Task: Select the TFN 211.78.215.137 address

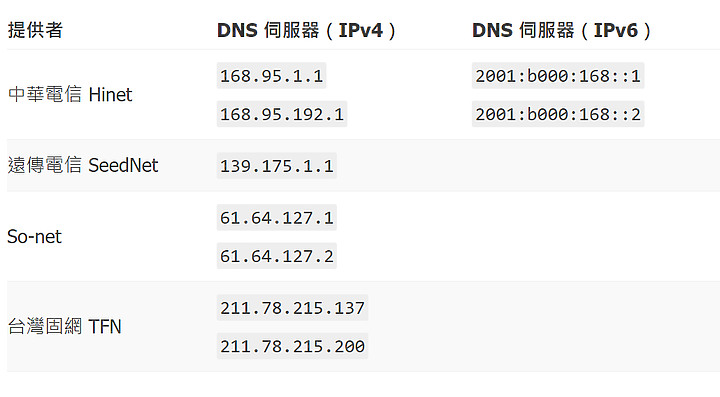Action: coord(292,308)
